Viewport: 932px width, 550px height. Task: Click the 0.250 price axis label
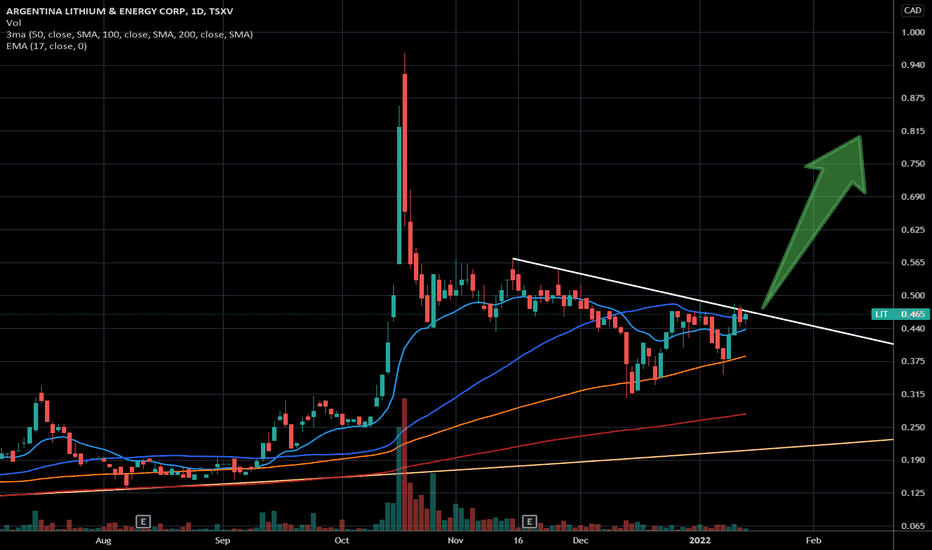click(913, 427)
